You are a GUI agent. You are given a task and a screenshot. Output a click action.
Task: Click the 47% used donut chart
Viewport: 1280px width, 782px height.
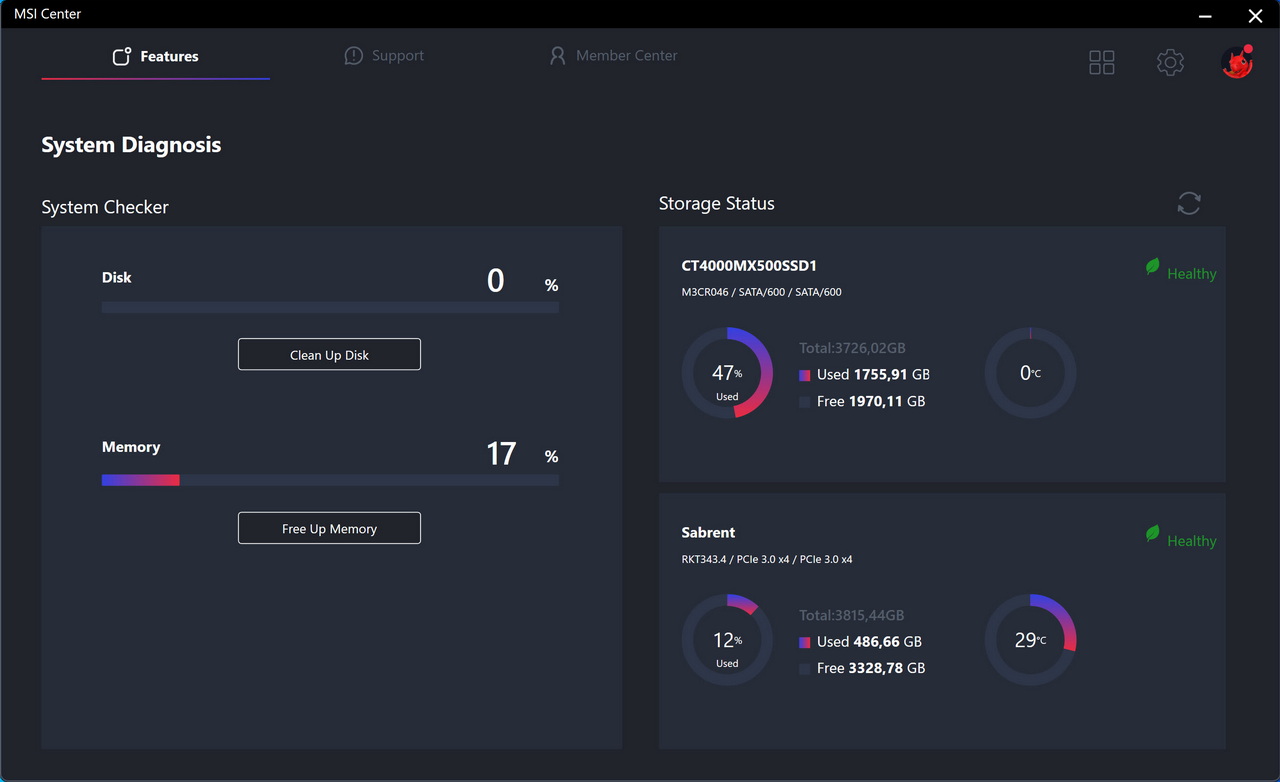727,372
